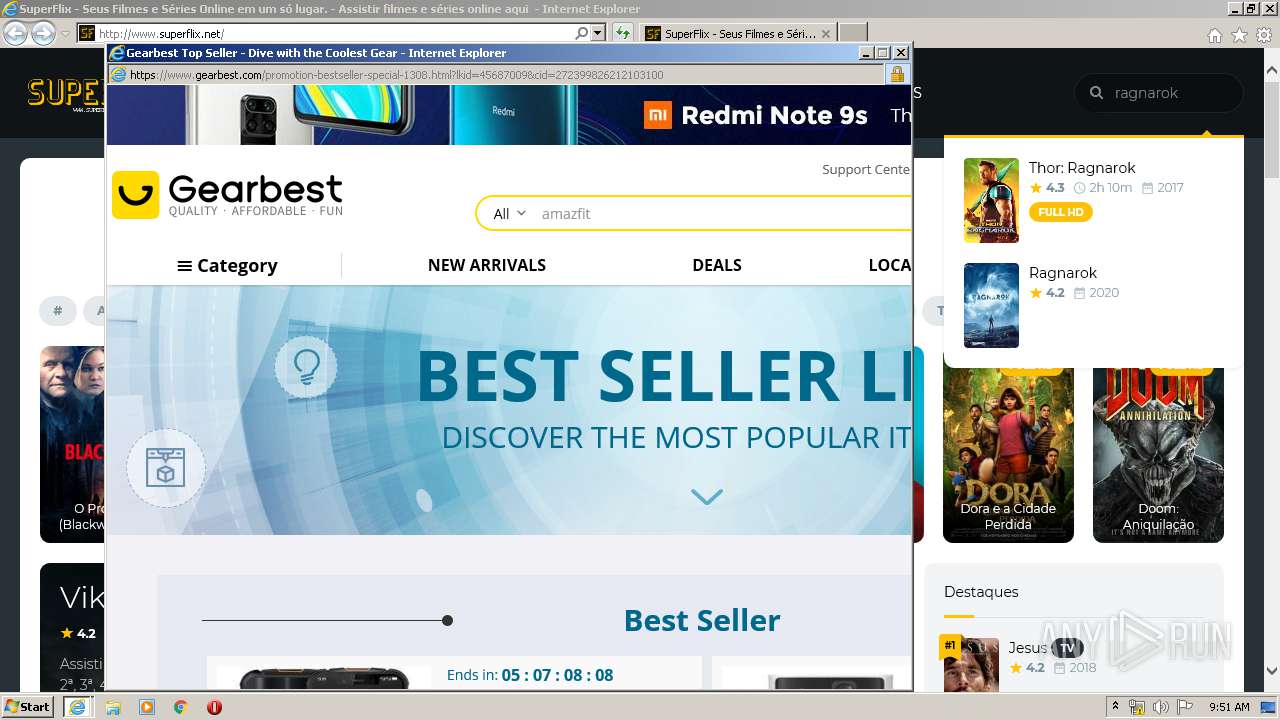This screenshot has height=720, width=1280.
Task: Open Jesus highlighted title thumbnail
Action: pos(971,664)
